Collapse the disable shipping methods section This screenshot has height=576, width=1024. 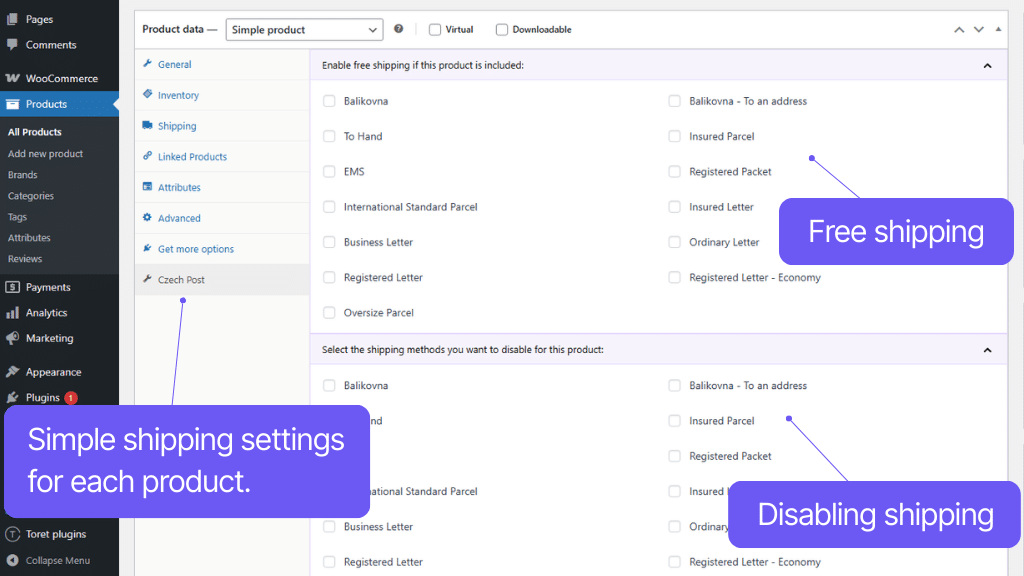(x=987, y=350)
